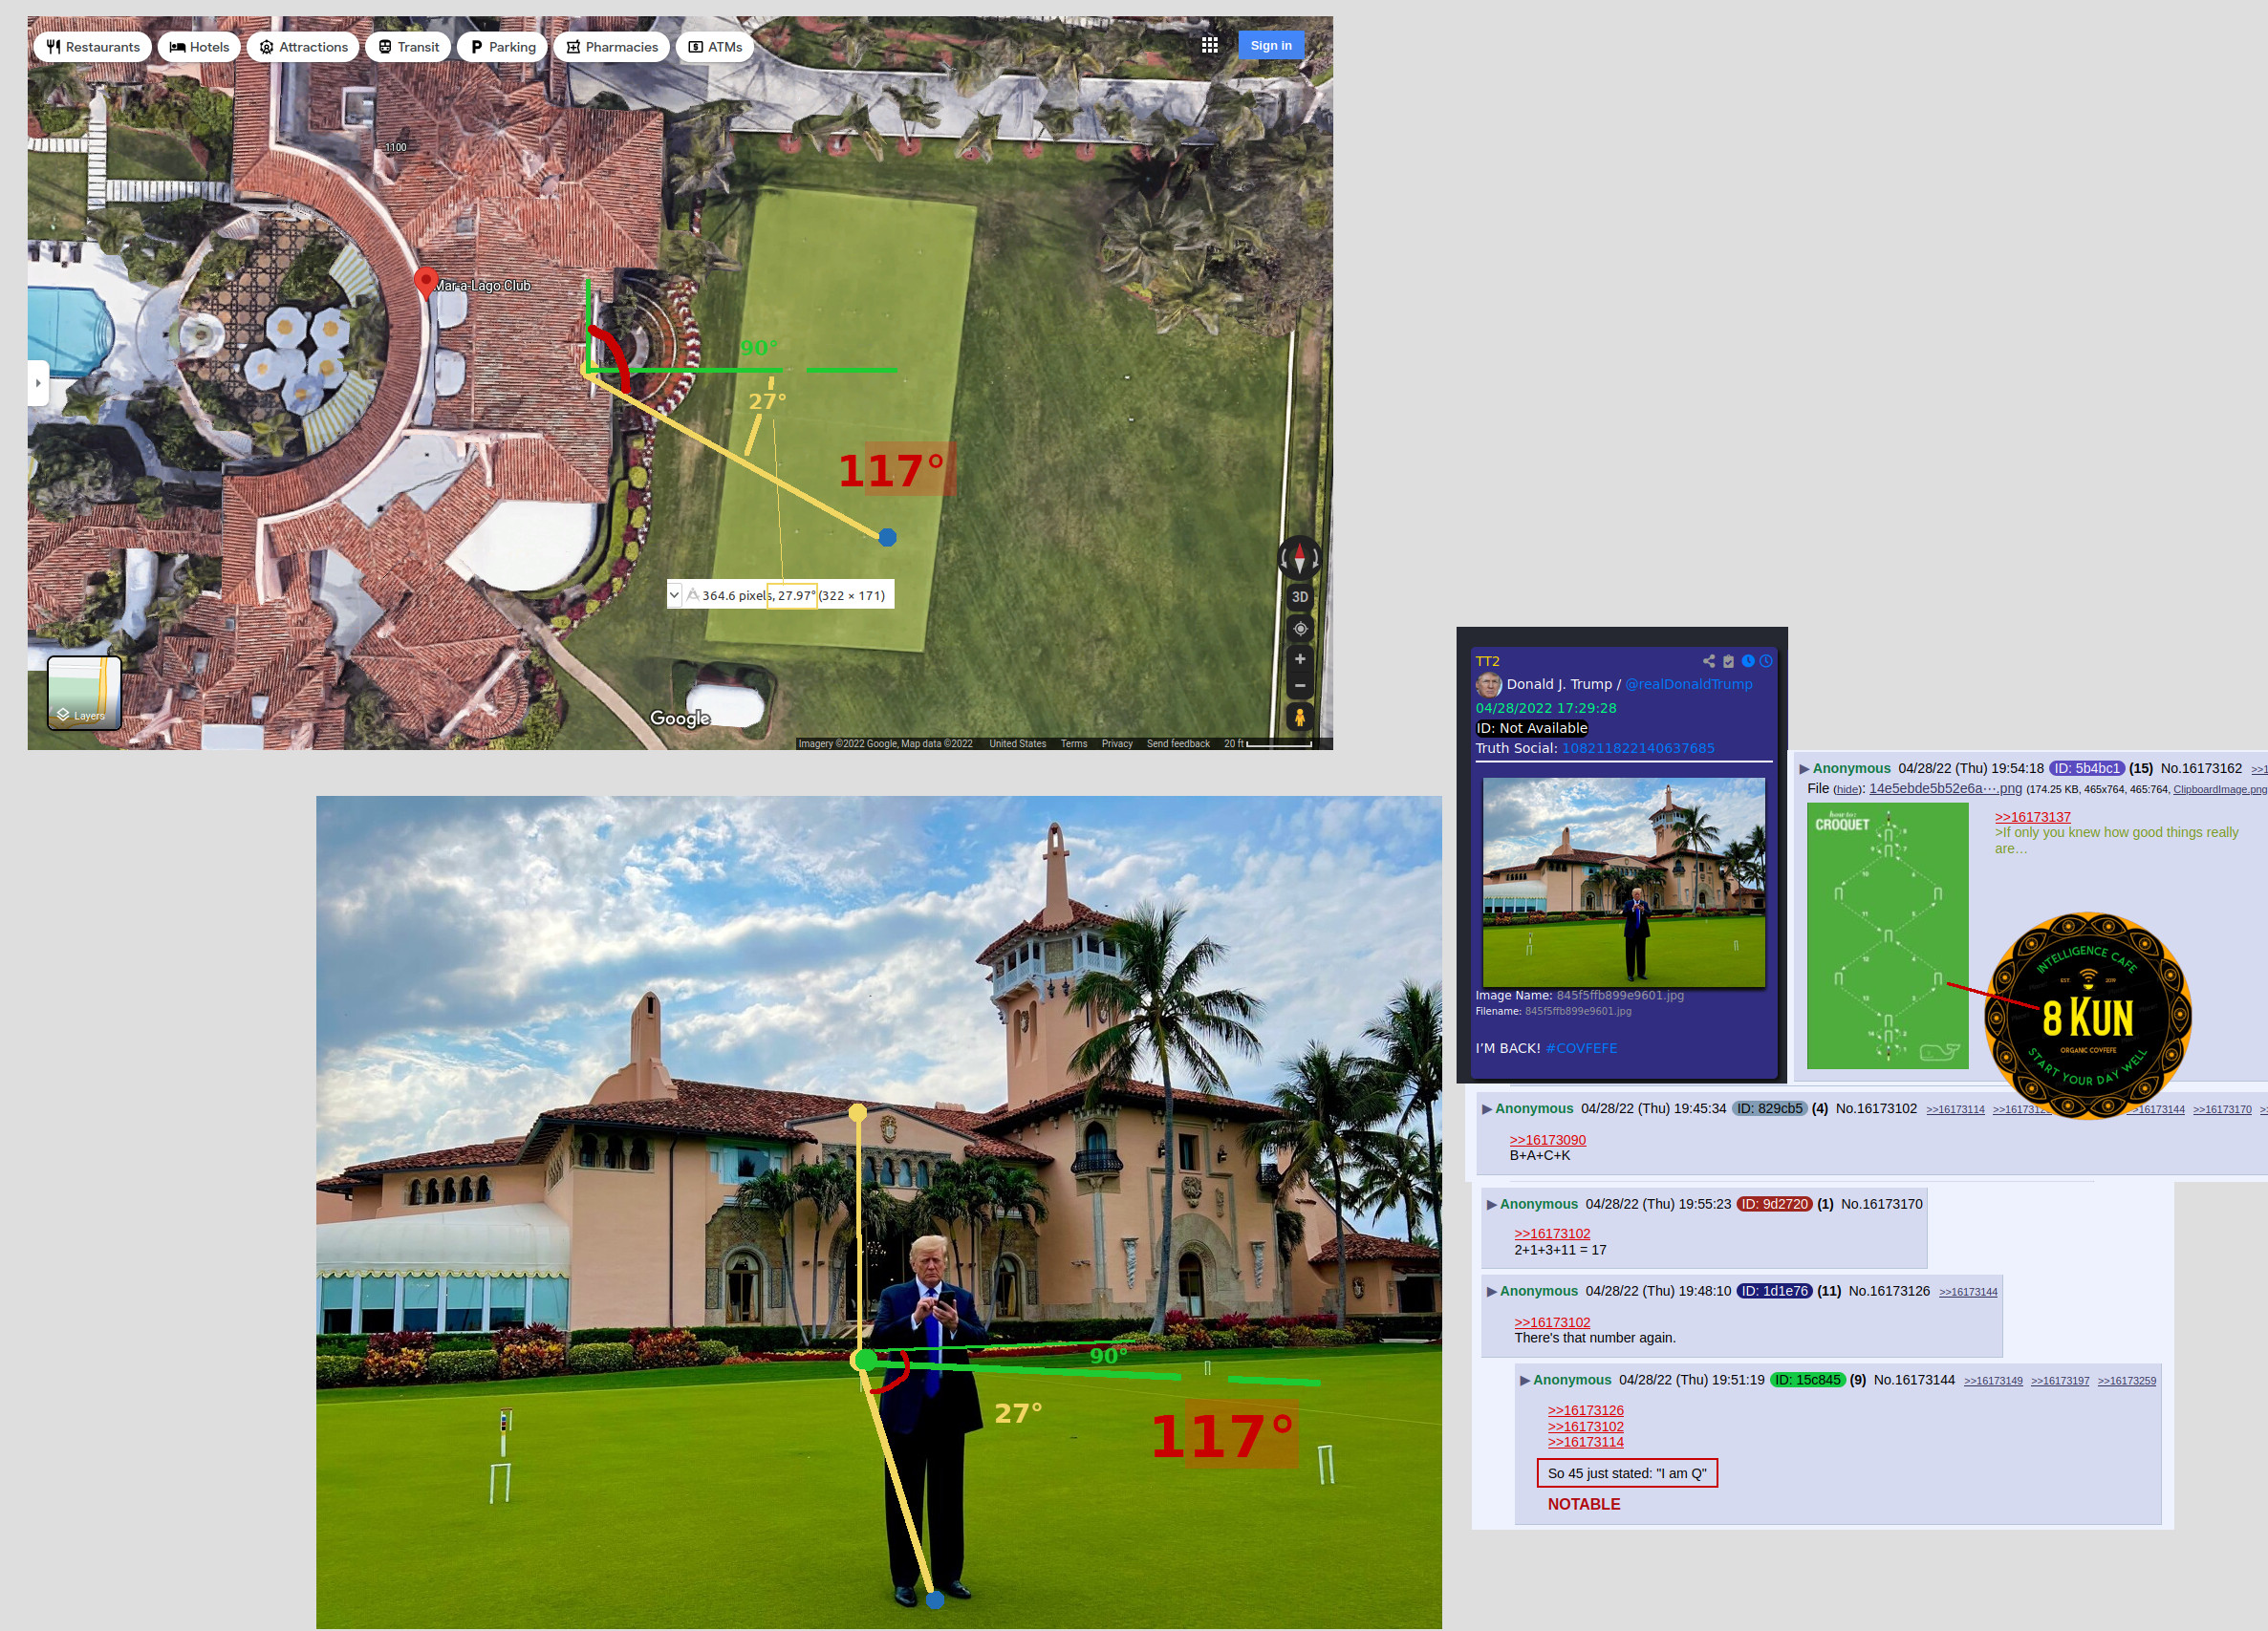The image size is (2268, 1631).
Task: Click the dark blue ID: 1d1e76 badge
Action: (1774, 1292)
